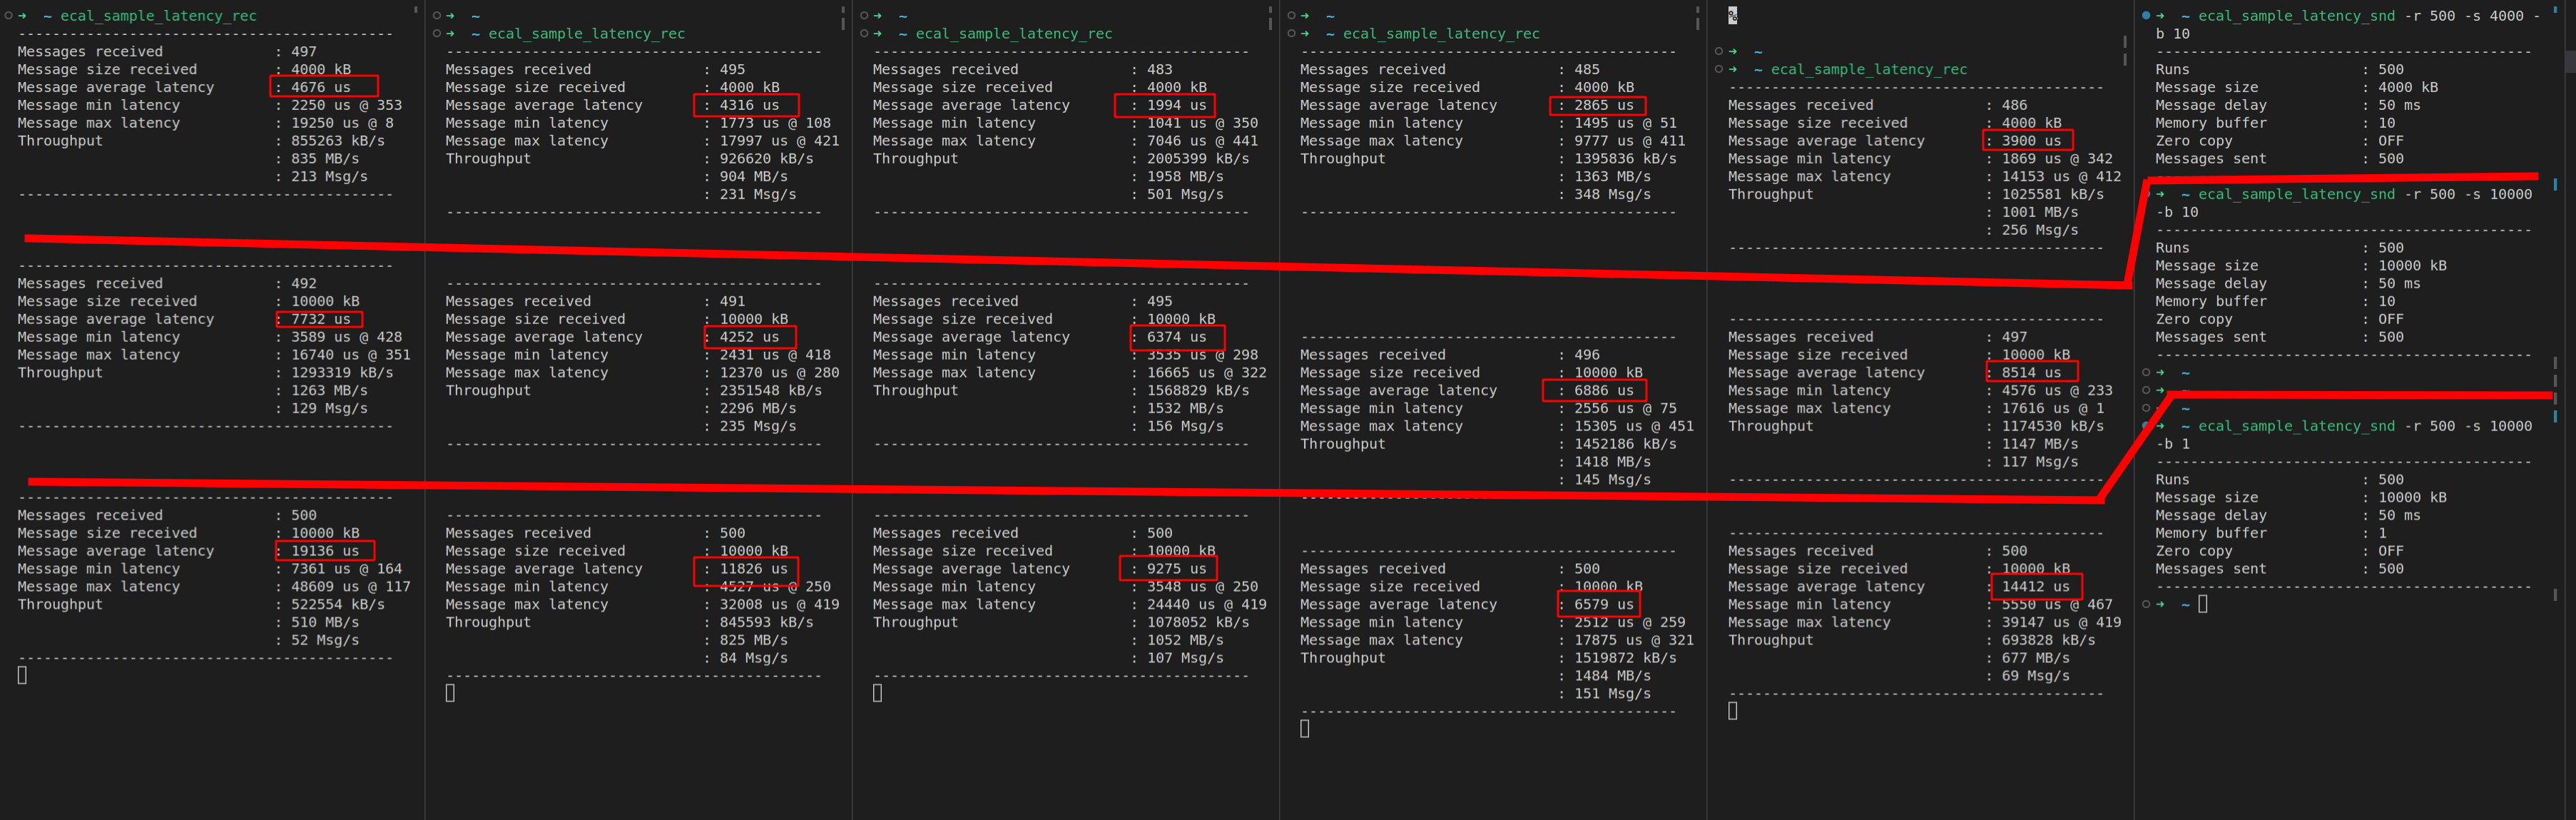This screenshot has width=2576, height=820.
Task: Click the prompt circle beside ecal_sample_latency_rec in first pane
Action: (x=8, y=15)
